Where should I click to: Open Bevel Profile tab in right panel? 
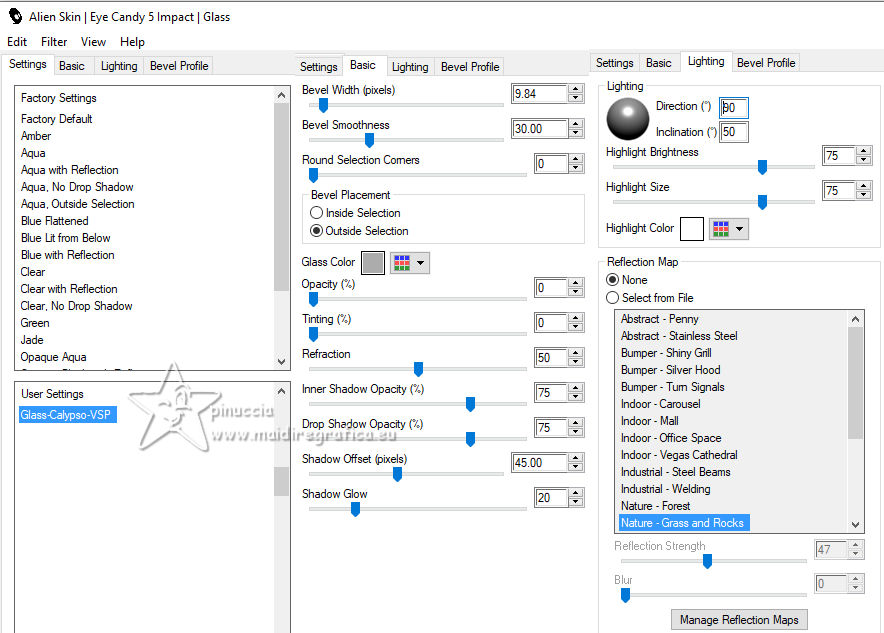point(766,63)
